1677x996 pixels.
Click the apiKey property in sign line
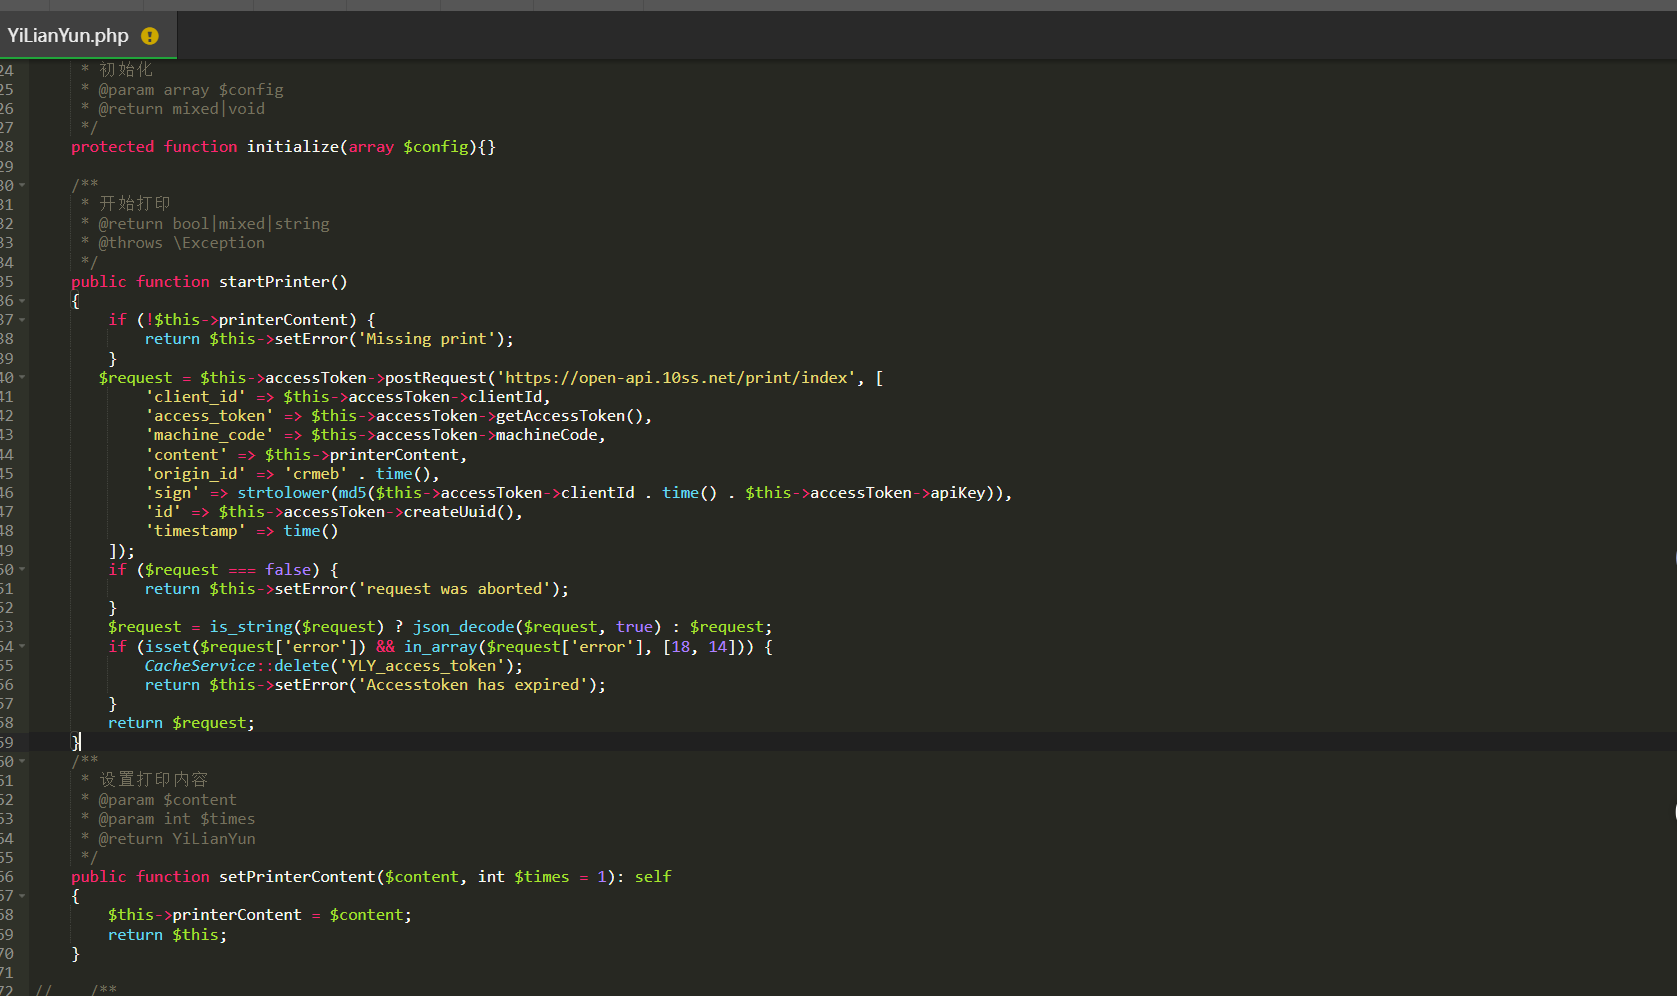tap(958, 493)
